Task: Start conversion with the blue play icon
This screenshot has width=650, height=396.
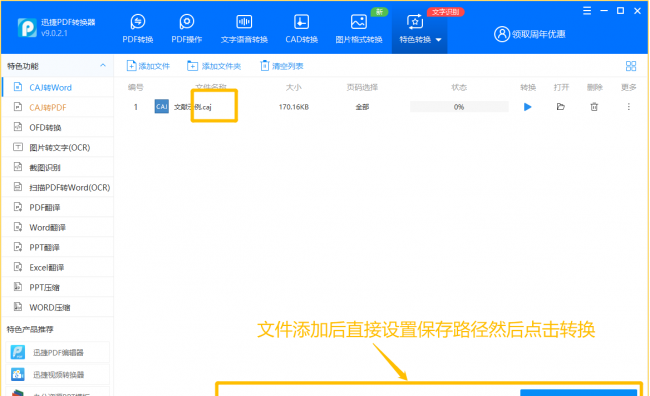Action: click(x=527, y=107)
